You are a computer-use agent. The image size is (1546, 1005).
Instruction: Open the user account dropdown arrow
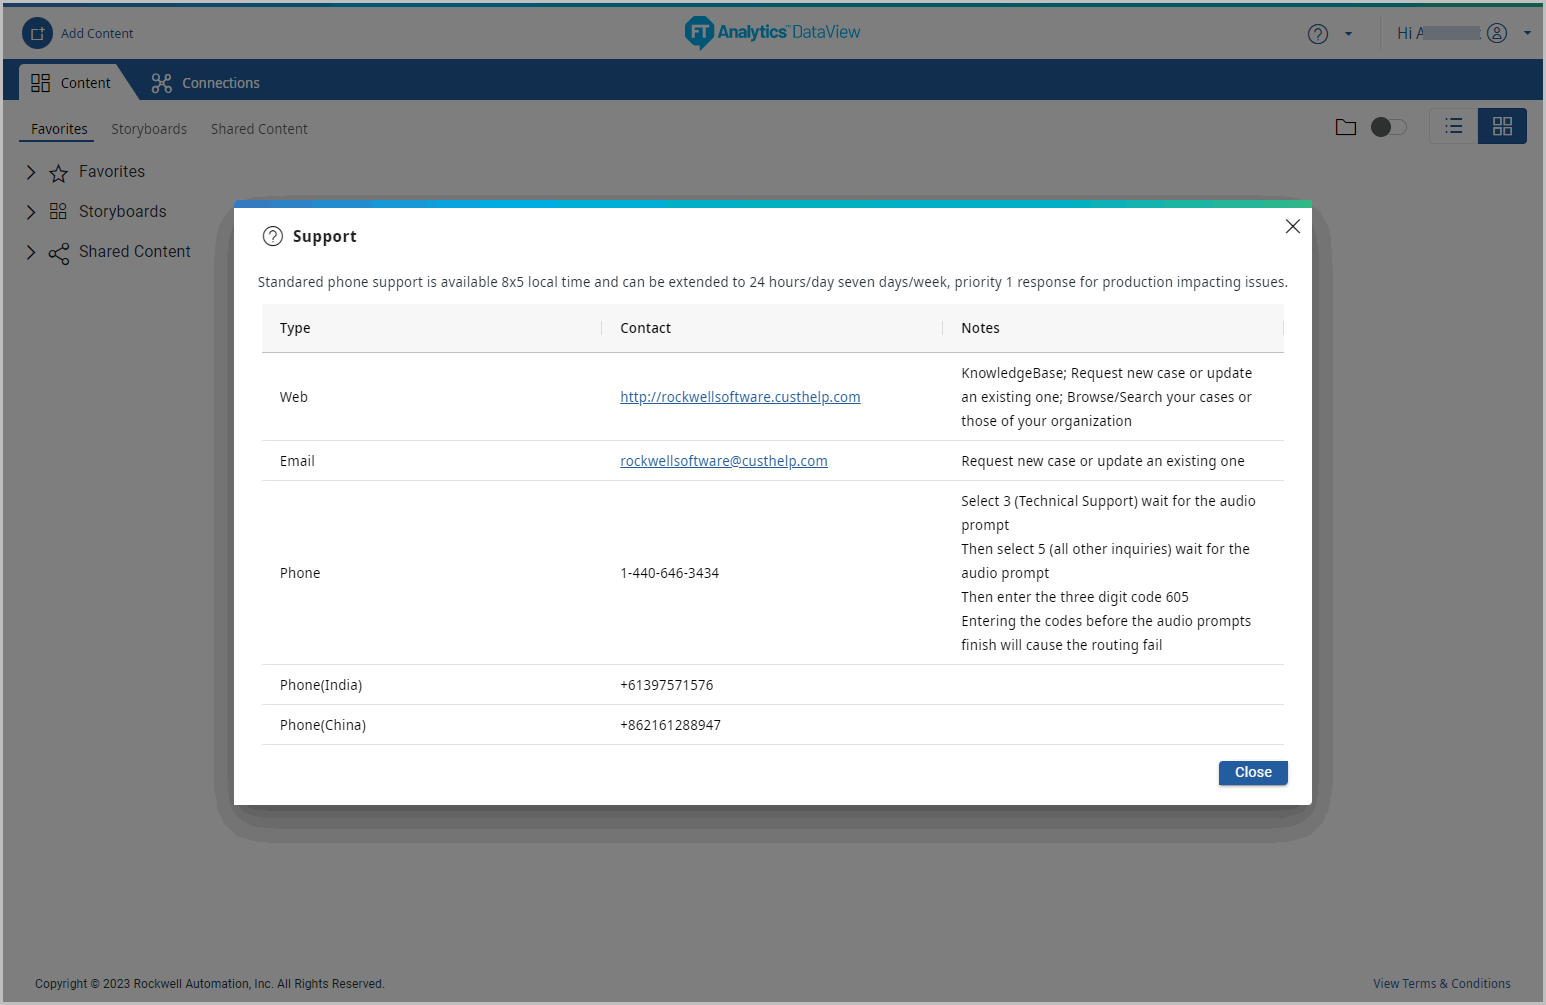1527,33
